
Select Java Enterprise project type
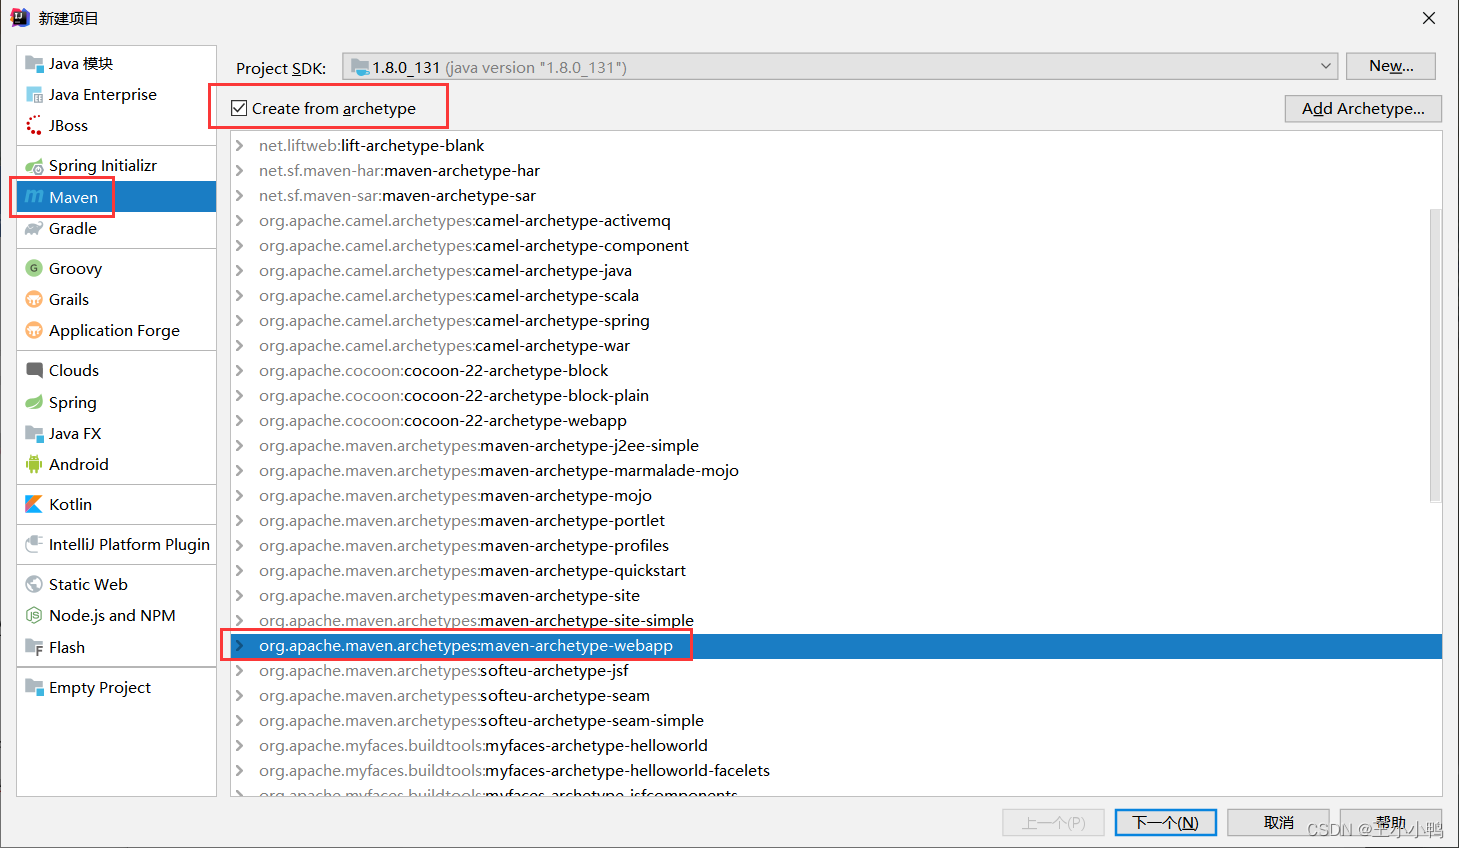[x=116, y=94]
